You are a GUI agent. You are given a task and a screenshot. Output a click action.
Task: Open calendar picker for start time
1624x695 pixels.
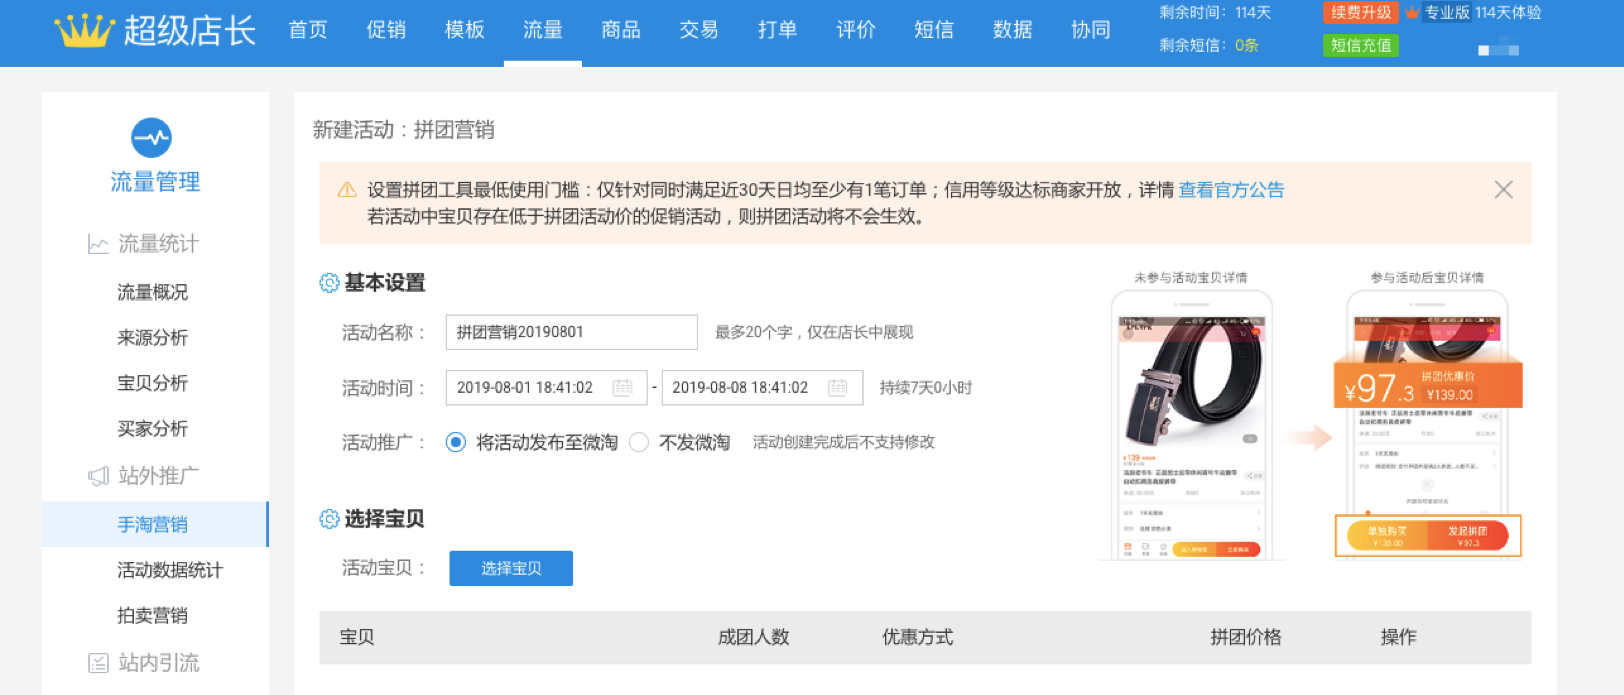[x=622, y=388]
